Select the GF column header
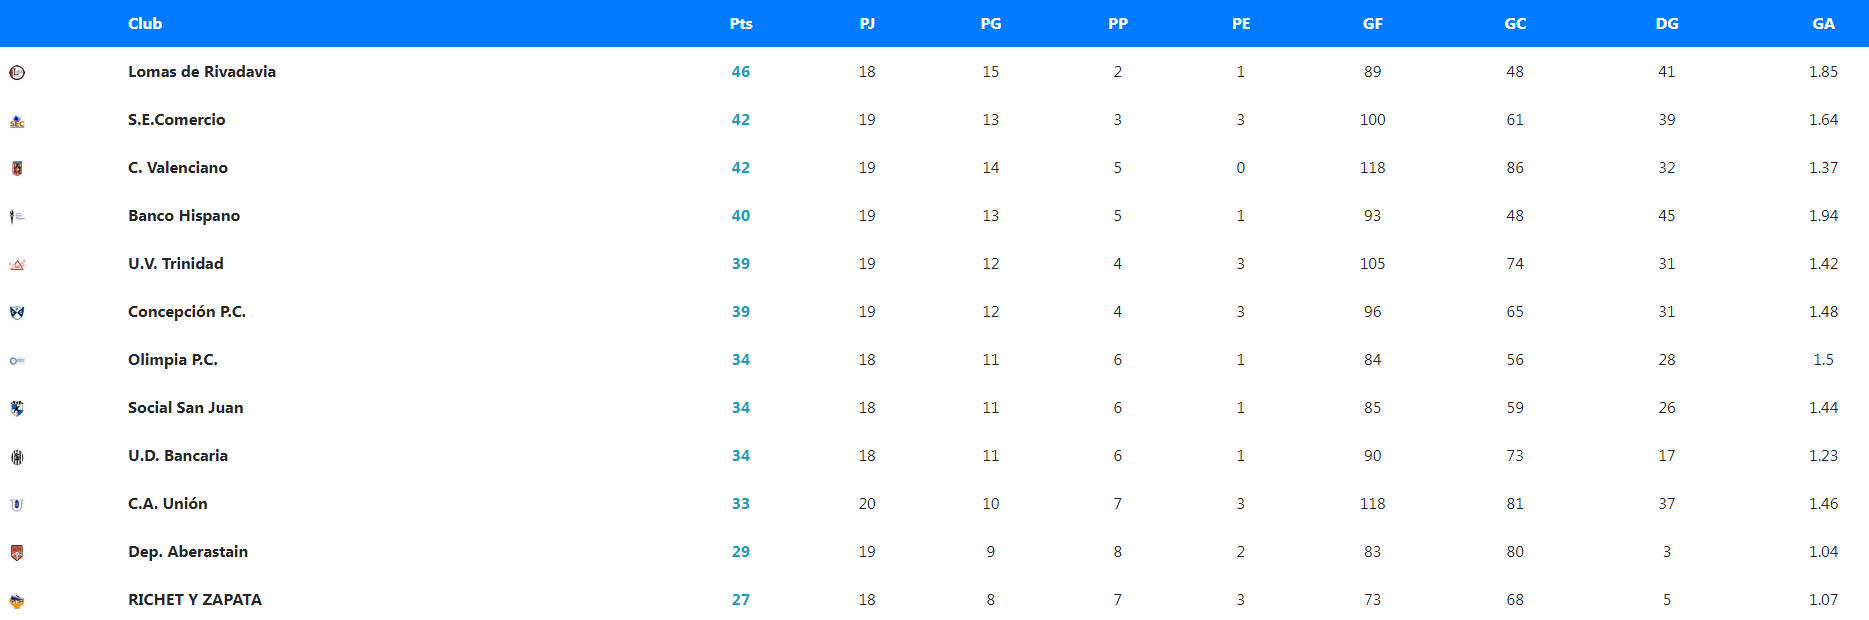Viewport: 1869px width, 620px height. tap(1372, 24)
